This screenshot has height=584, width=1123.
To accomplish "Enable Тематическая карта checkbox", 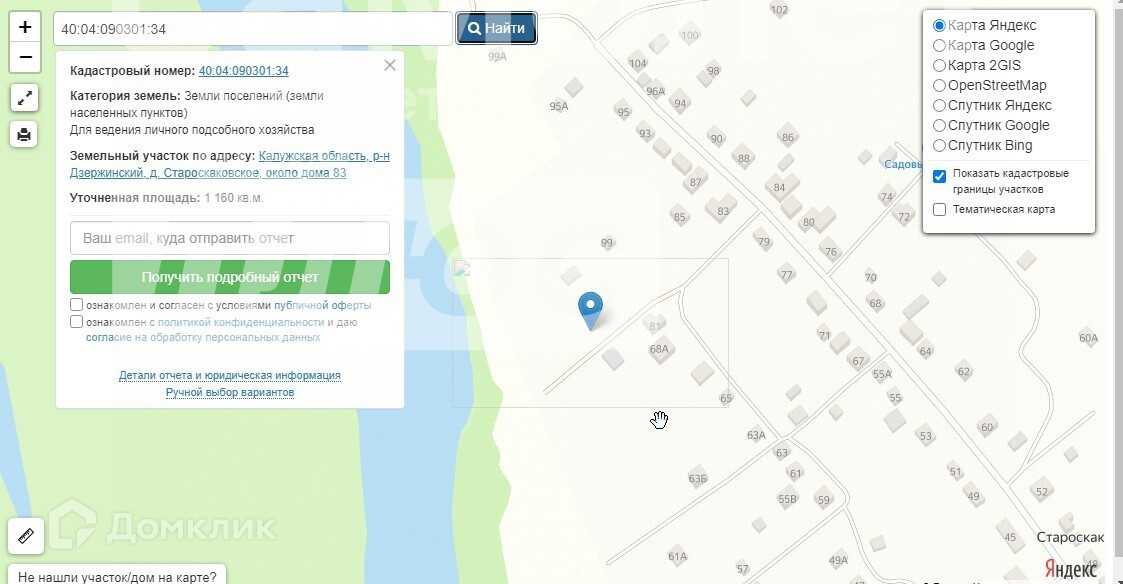I will (940, 209).
